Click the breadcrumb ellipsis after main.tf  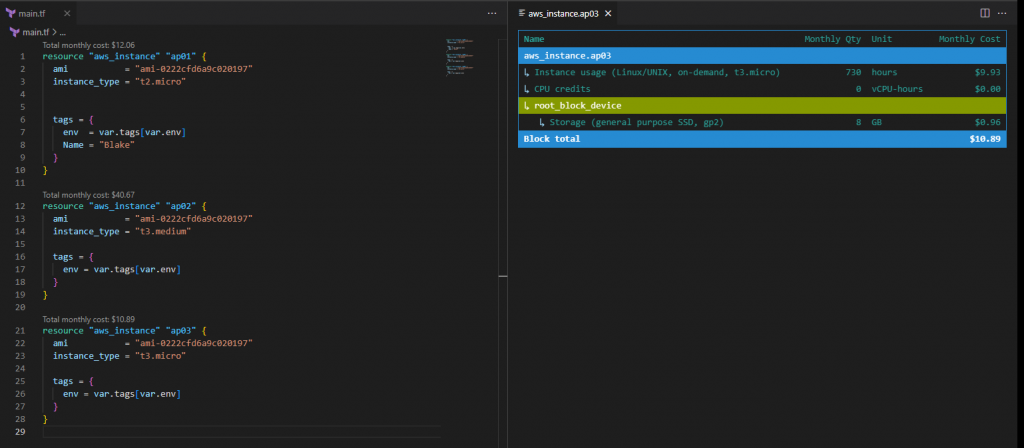[63, 32]
